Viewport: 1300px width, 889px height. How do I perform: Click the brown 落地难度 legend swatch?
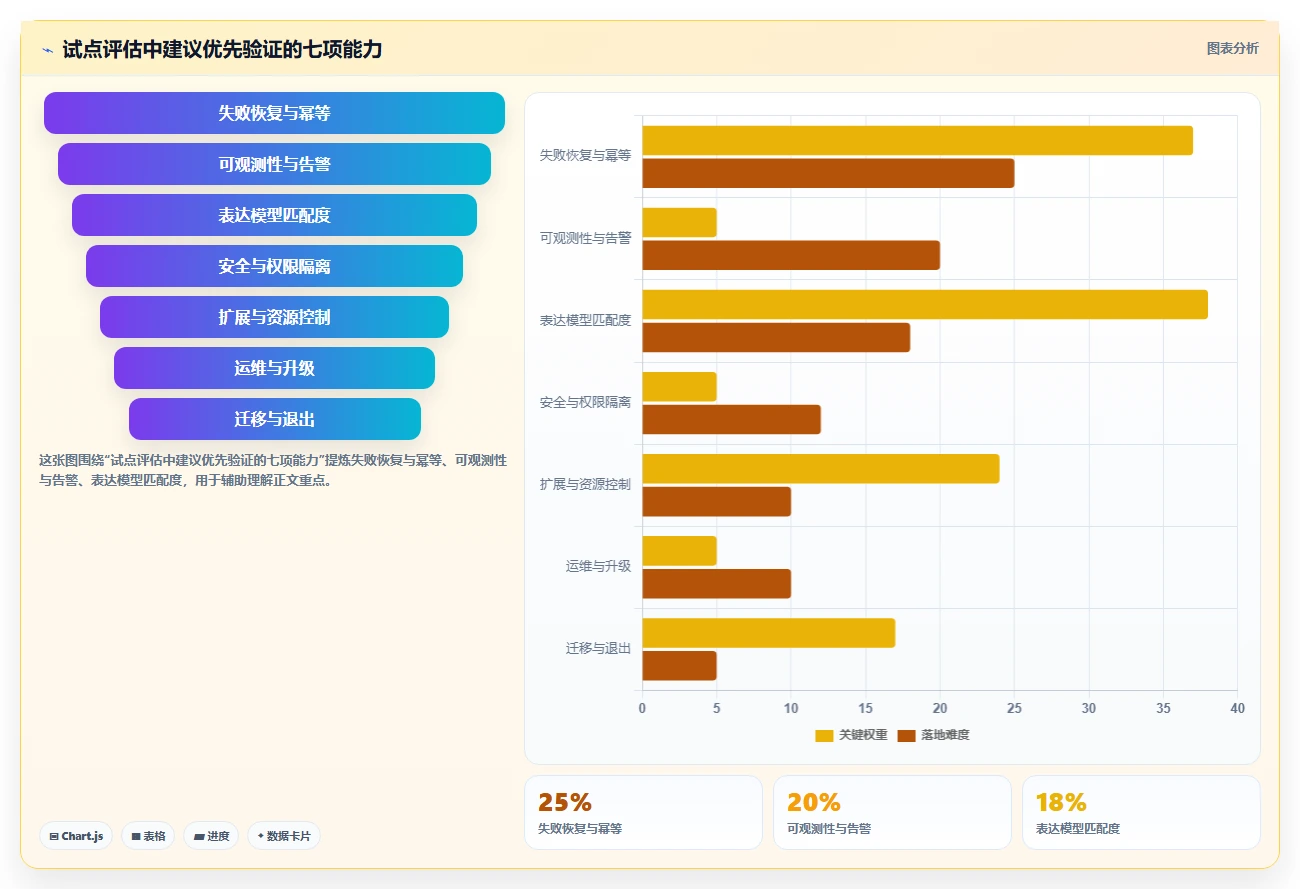point(906,736)
